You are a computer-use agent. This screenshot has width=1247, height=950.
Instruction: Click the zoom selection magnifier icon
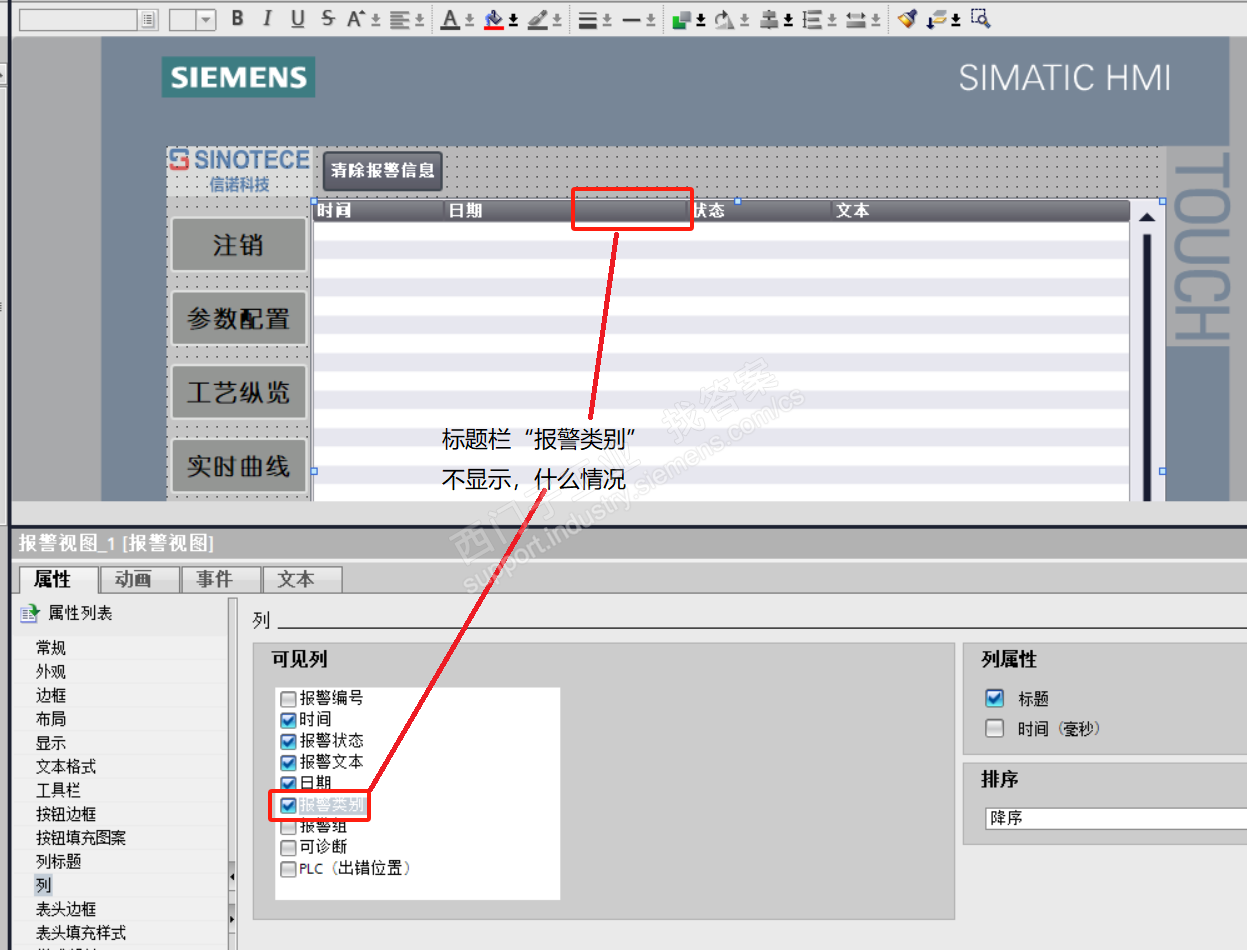tap(981, 18)
